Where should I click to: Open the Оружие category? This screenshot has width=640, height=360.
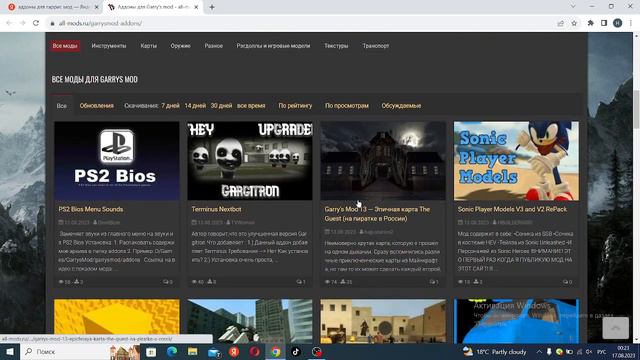(x=180, y=46)
